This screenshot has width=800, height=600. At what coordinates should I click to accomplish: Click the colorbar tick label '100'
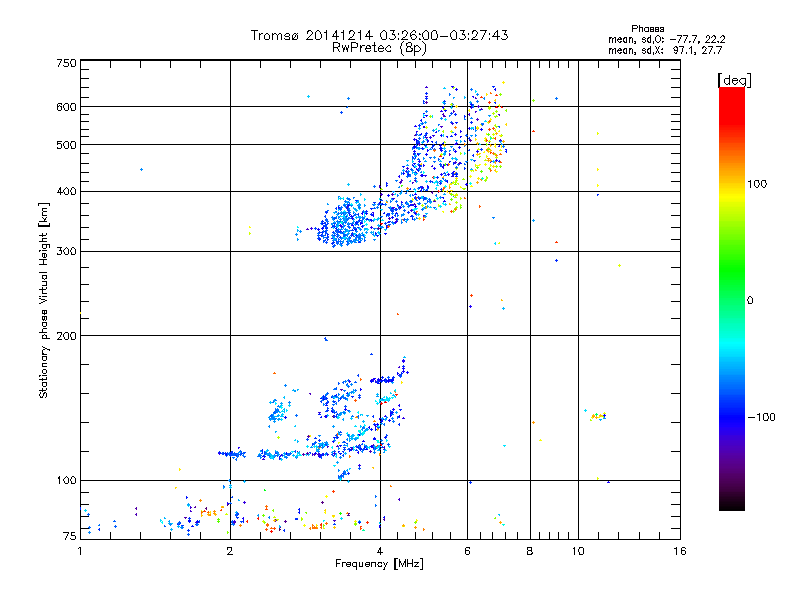point(757,184)
